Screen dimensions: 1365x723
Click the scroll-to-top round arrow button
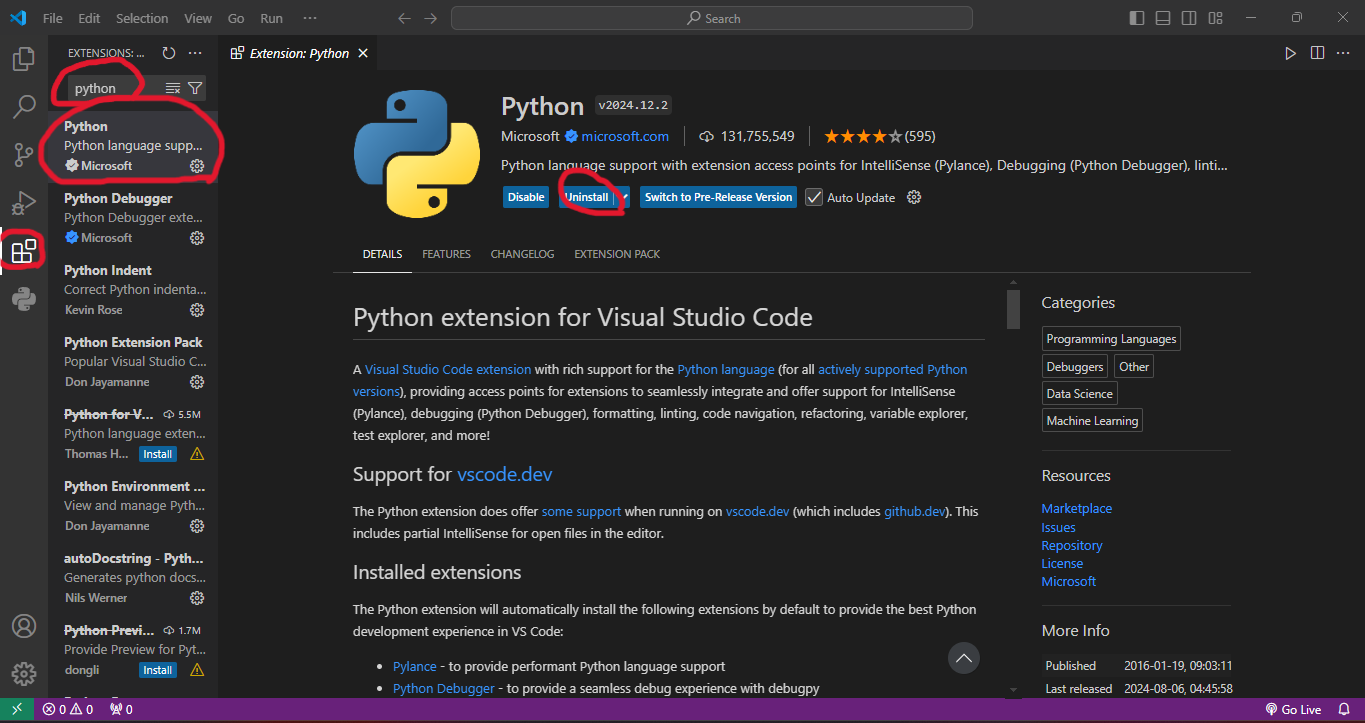(963, 658)
